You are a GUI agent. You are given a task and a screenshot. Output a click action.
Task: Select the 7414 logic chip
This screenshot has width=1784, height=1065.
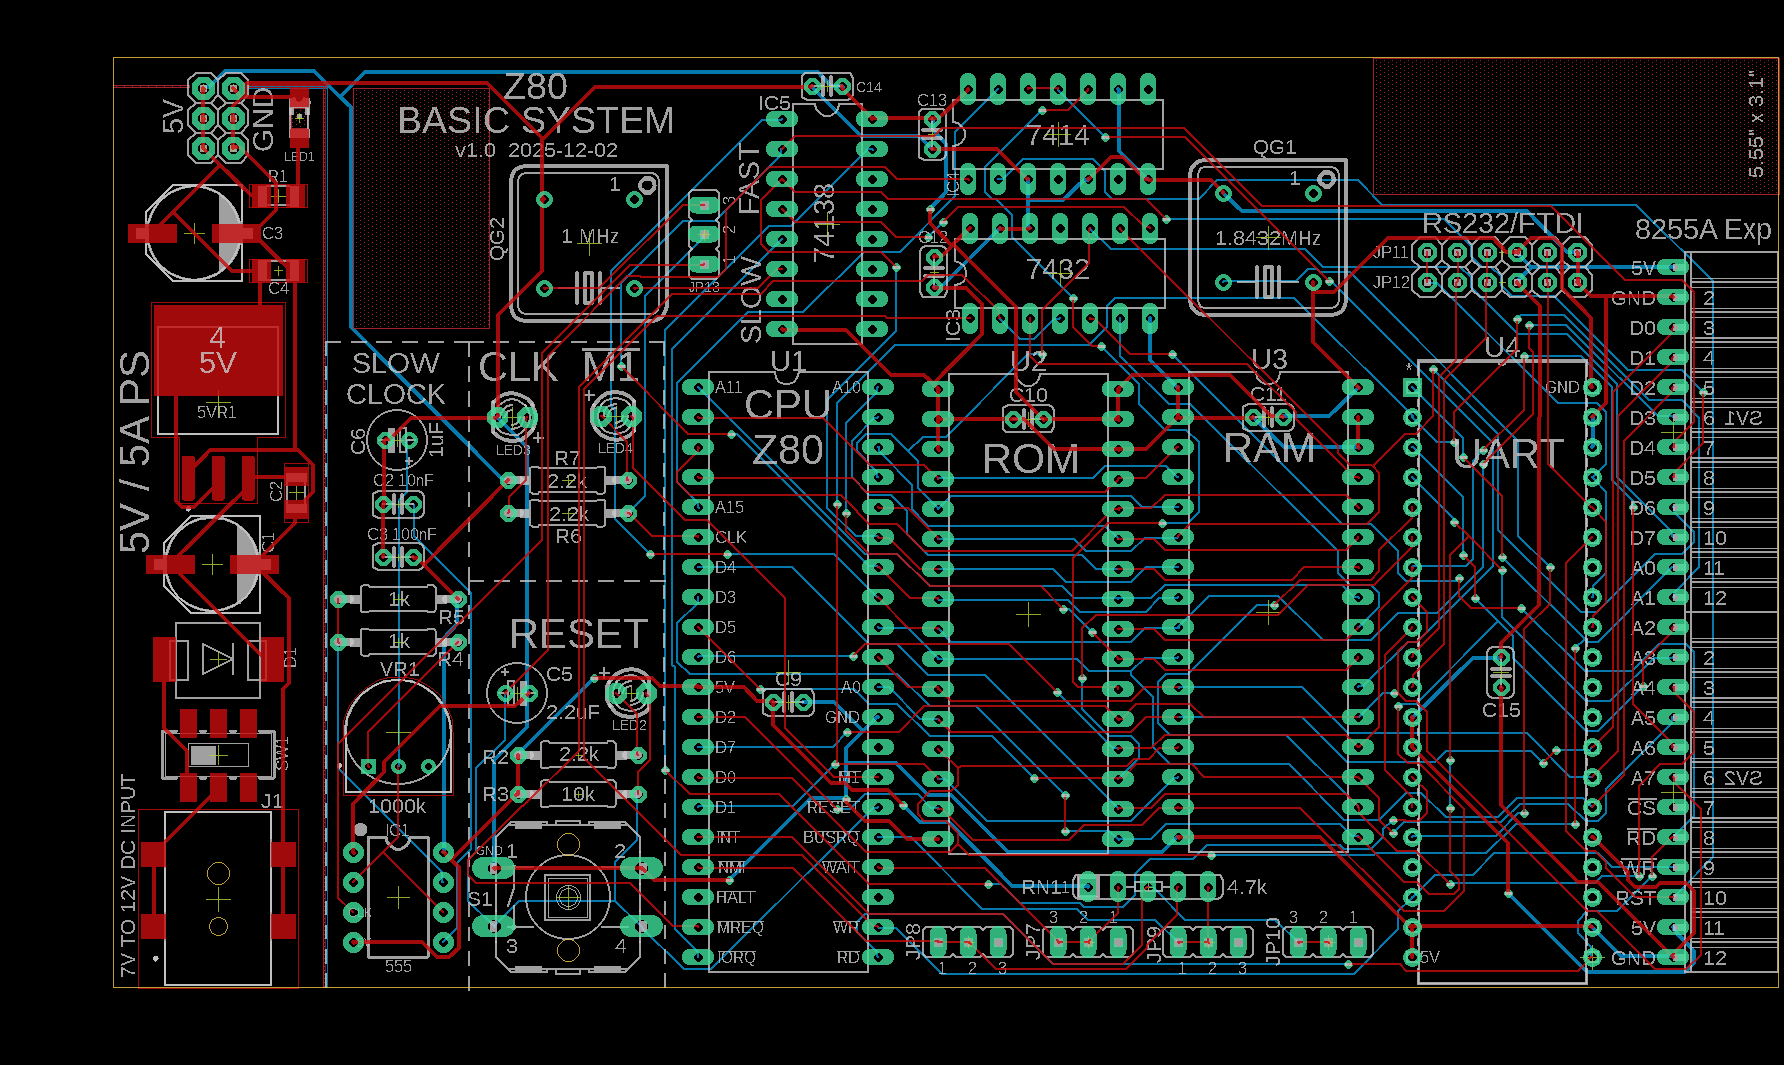click(1057, 135)
